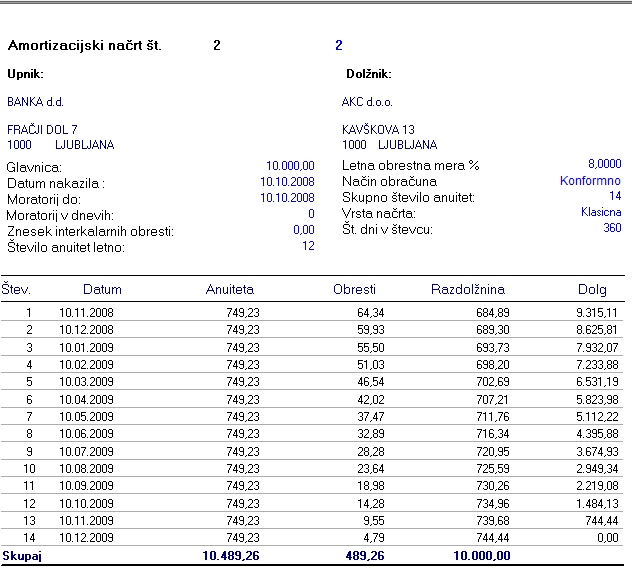632x585 pixels.
Task: Select the address KAVŠKOVA 13
Action: point(378,130)
